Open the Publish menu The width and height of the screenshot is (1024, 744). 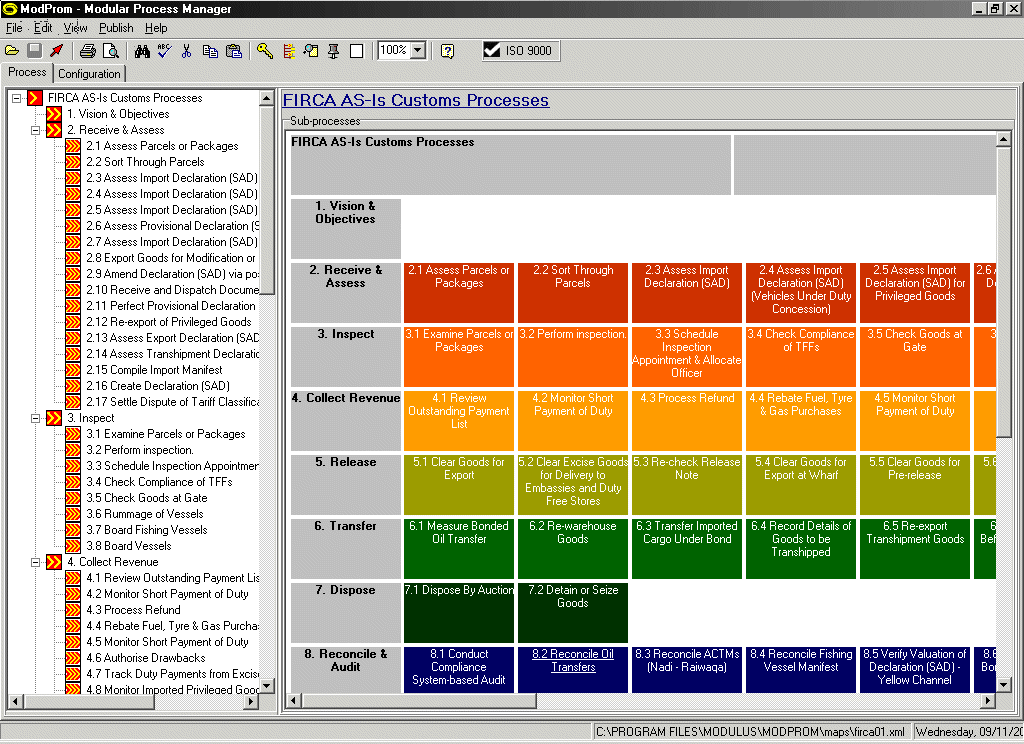(x=116, y=28)
